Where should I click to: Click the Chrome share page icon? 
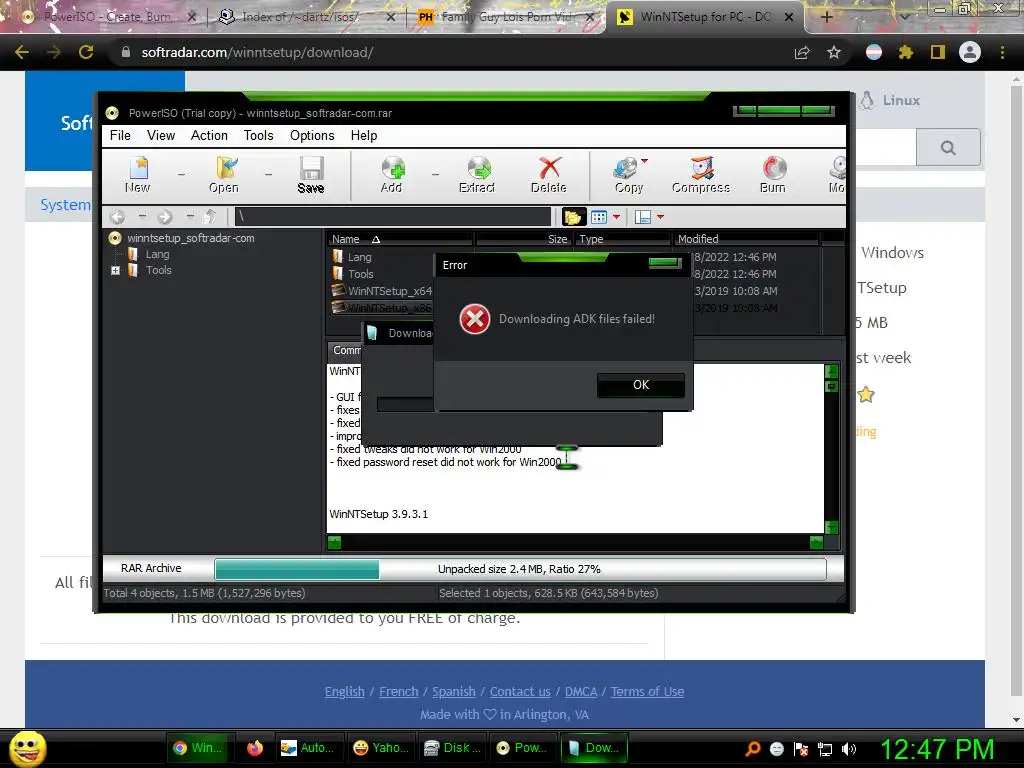(802, 52)
